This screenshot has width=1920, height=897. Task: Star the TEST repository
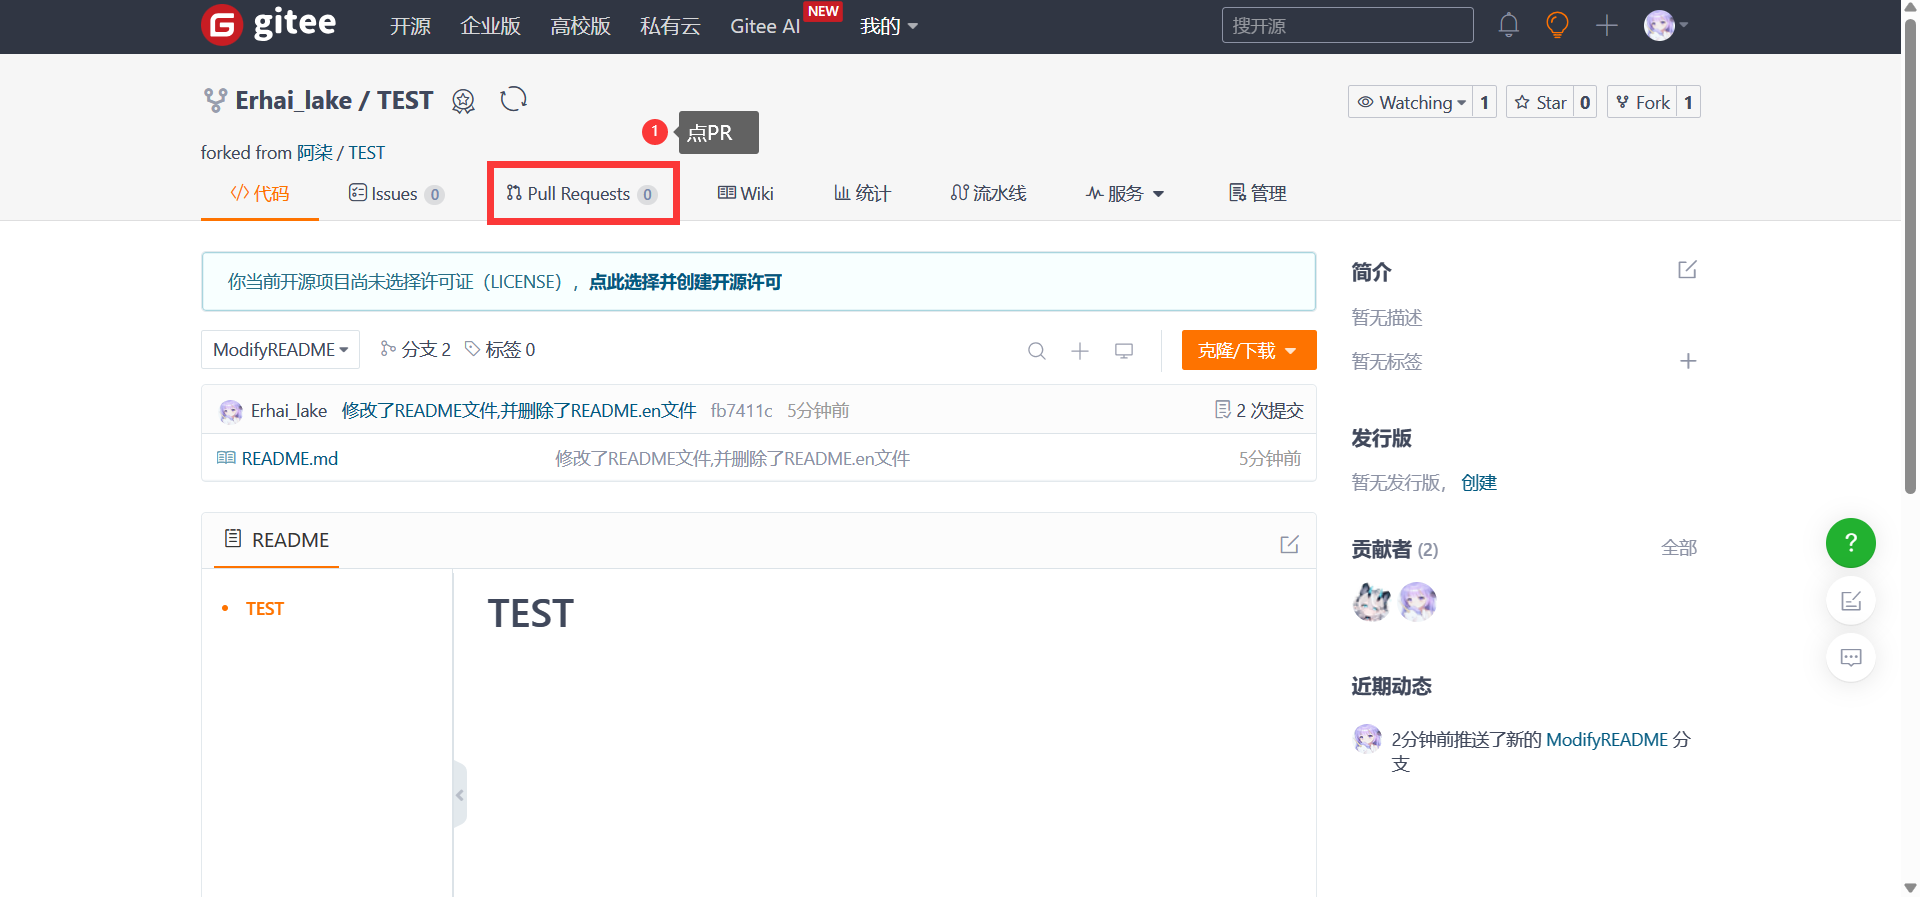(1540, 102)
